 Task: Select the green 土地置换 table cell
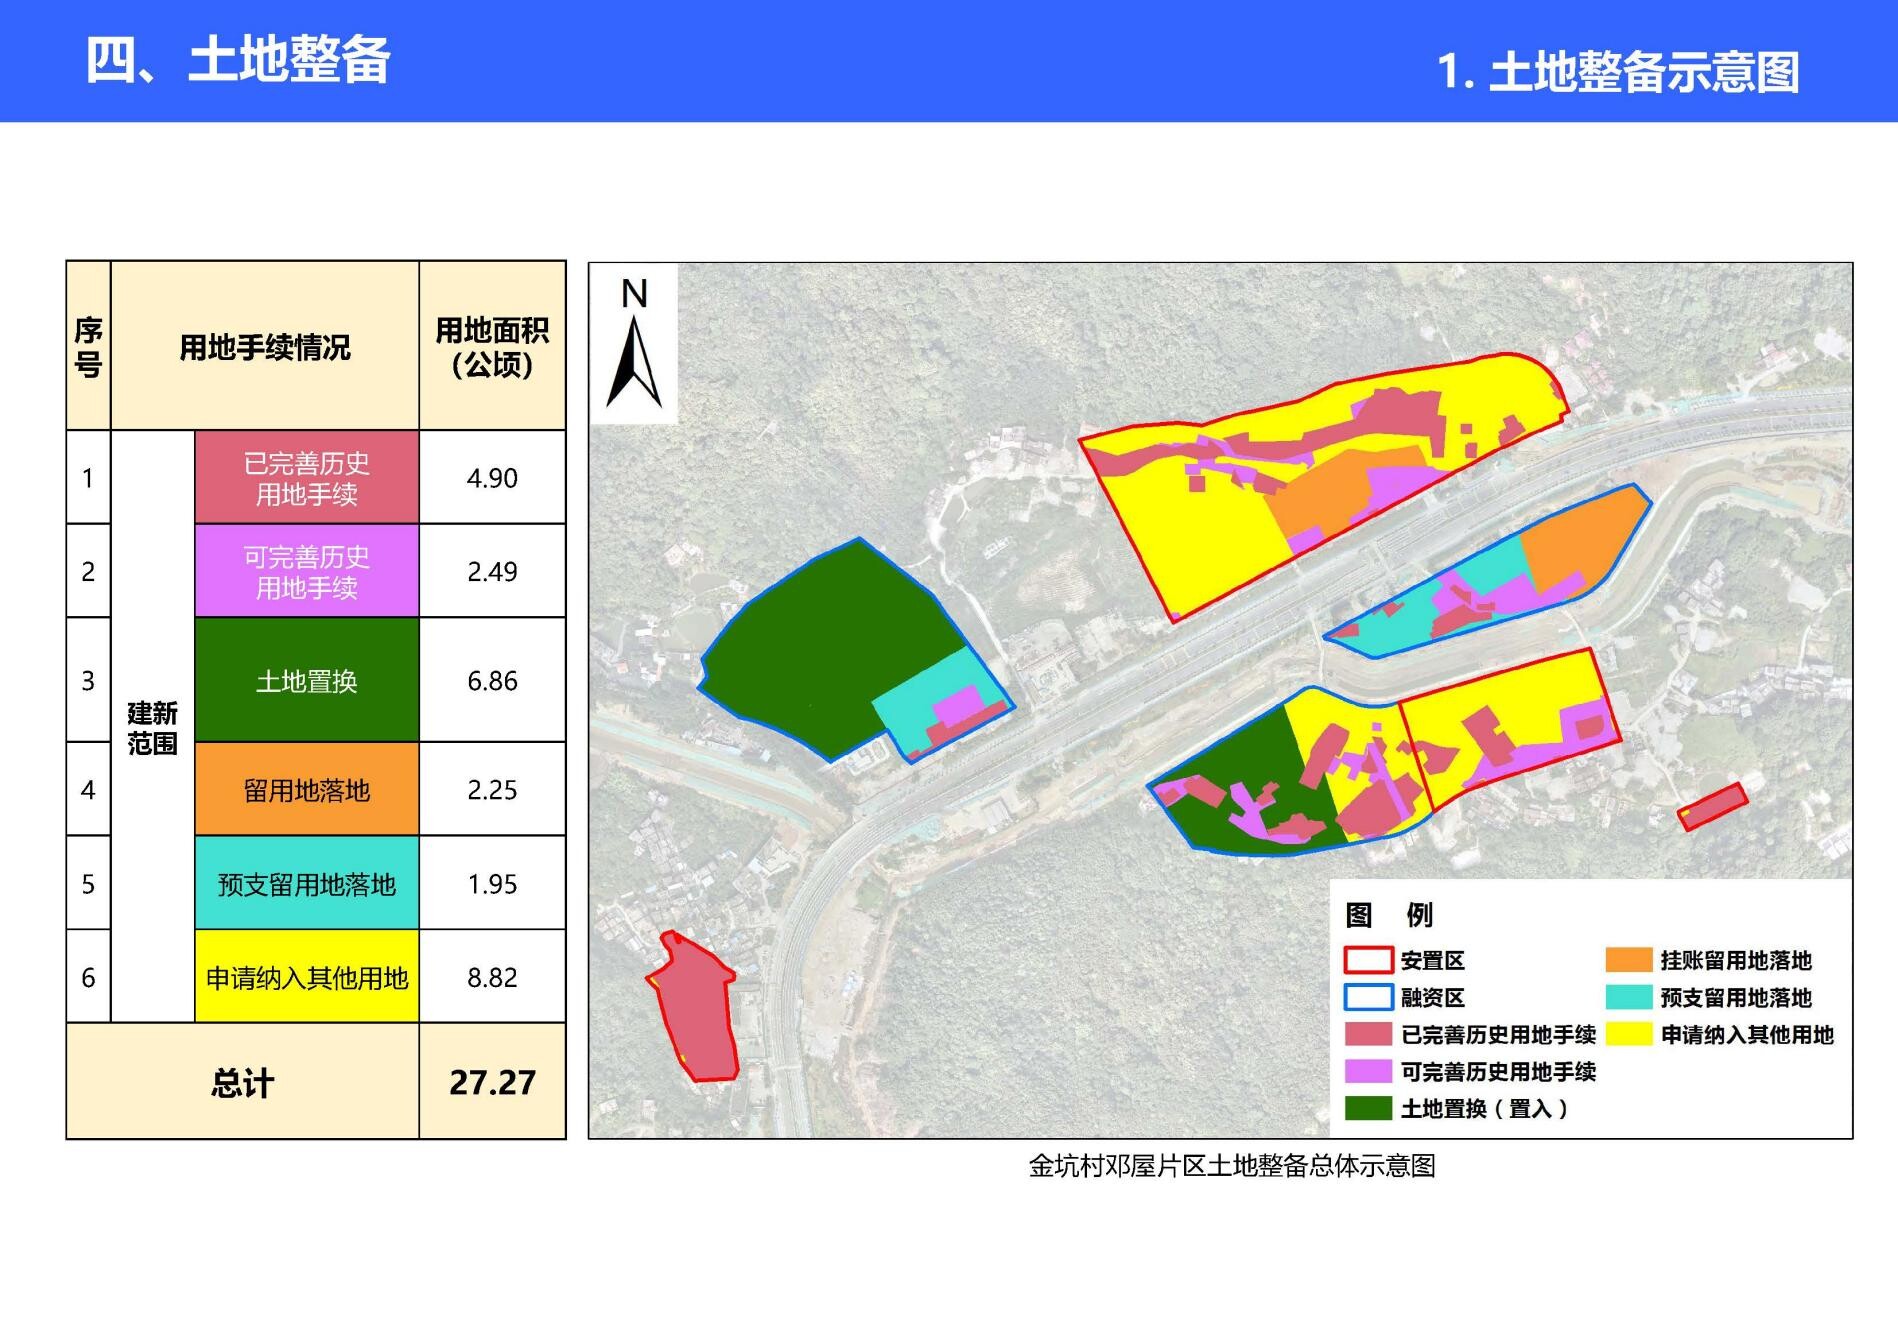pos(306,680)
